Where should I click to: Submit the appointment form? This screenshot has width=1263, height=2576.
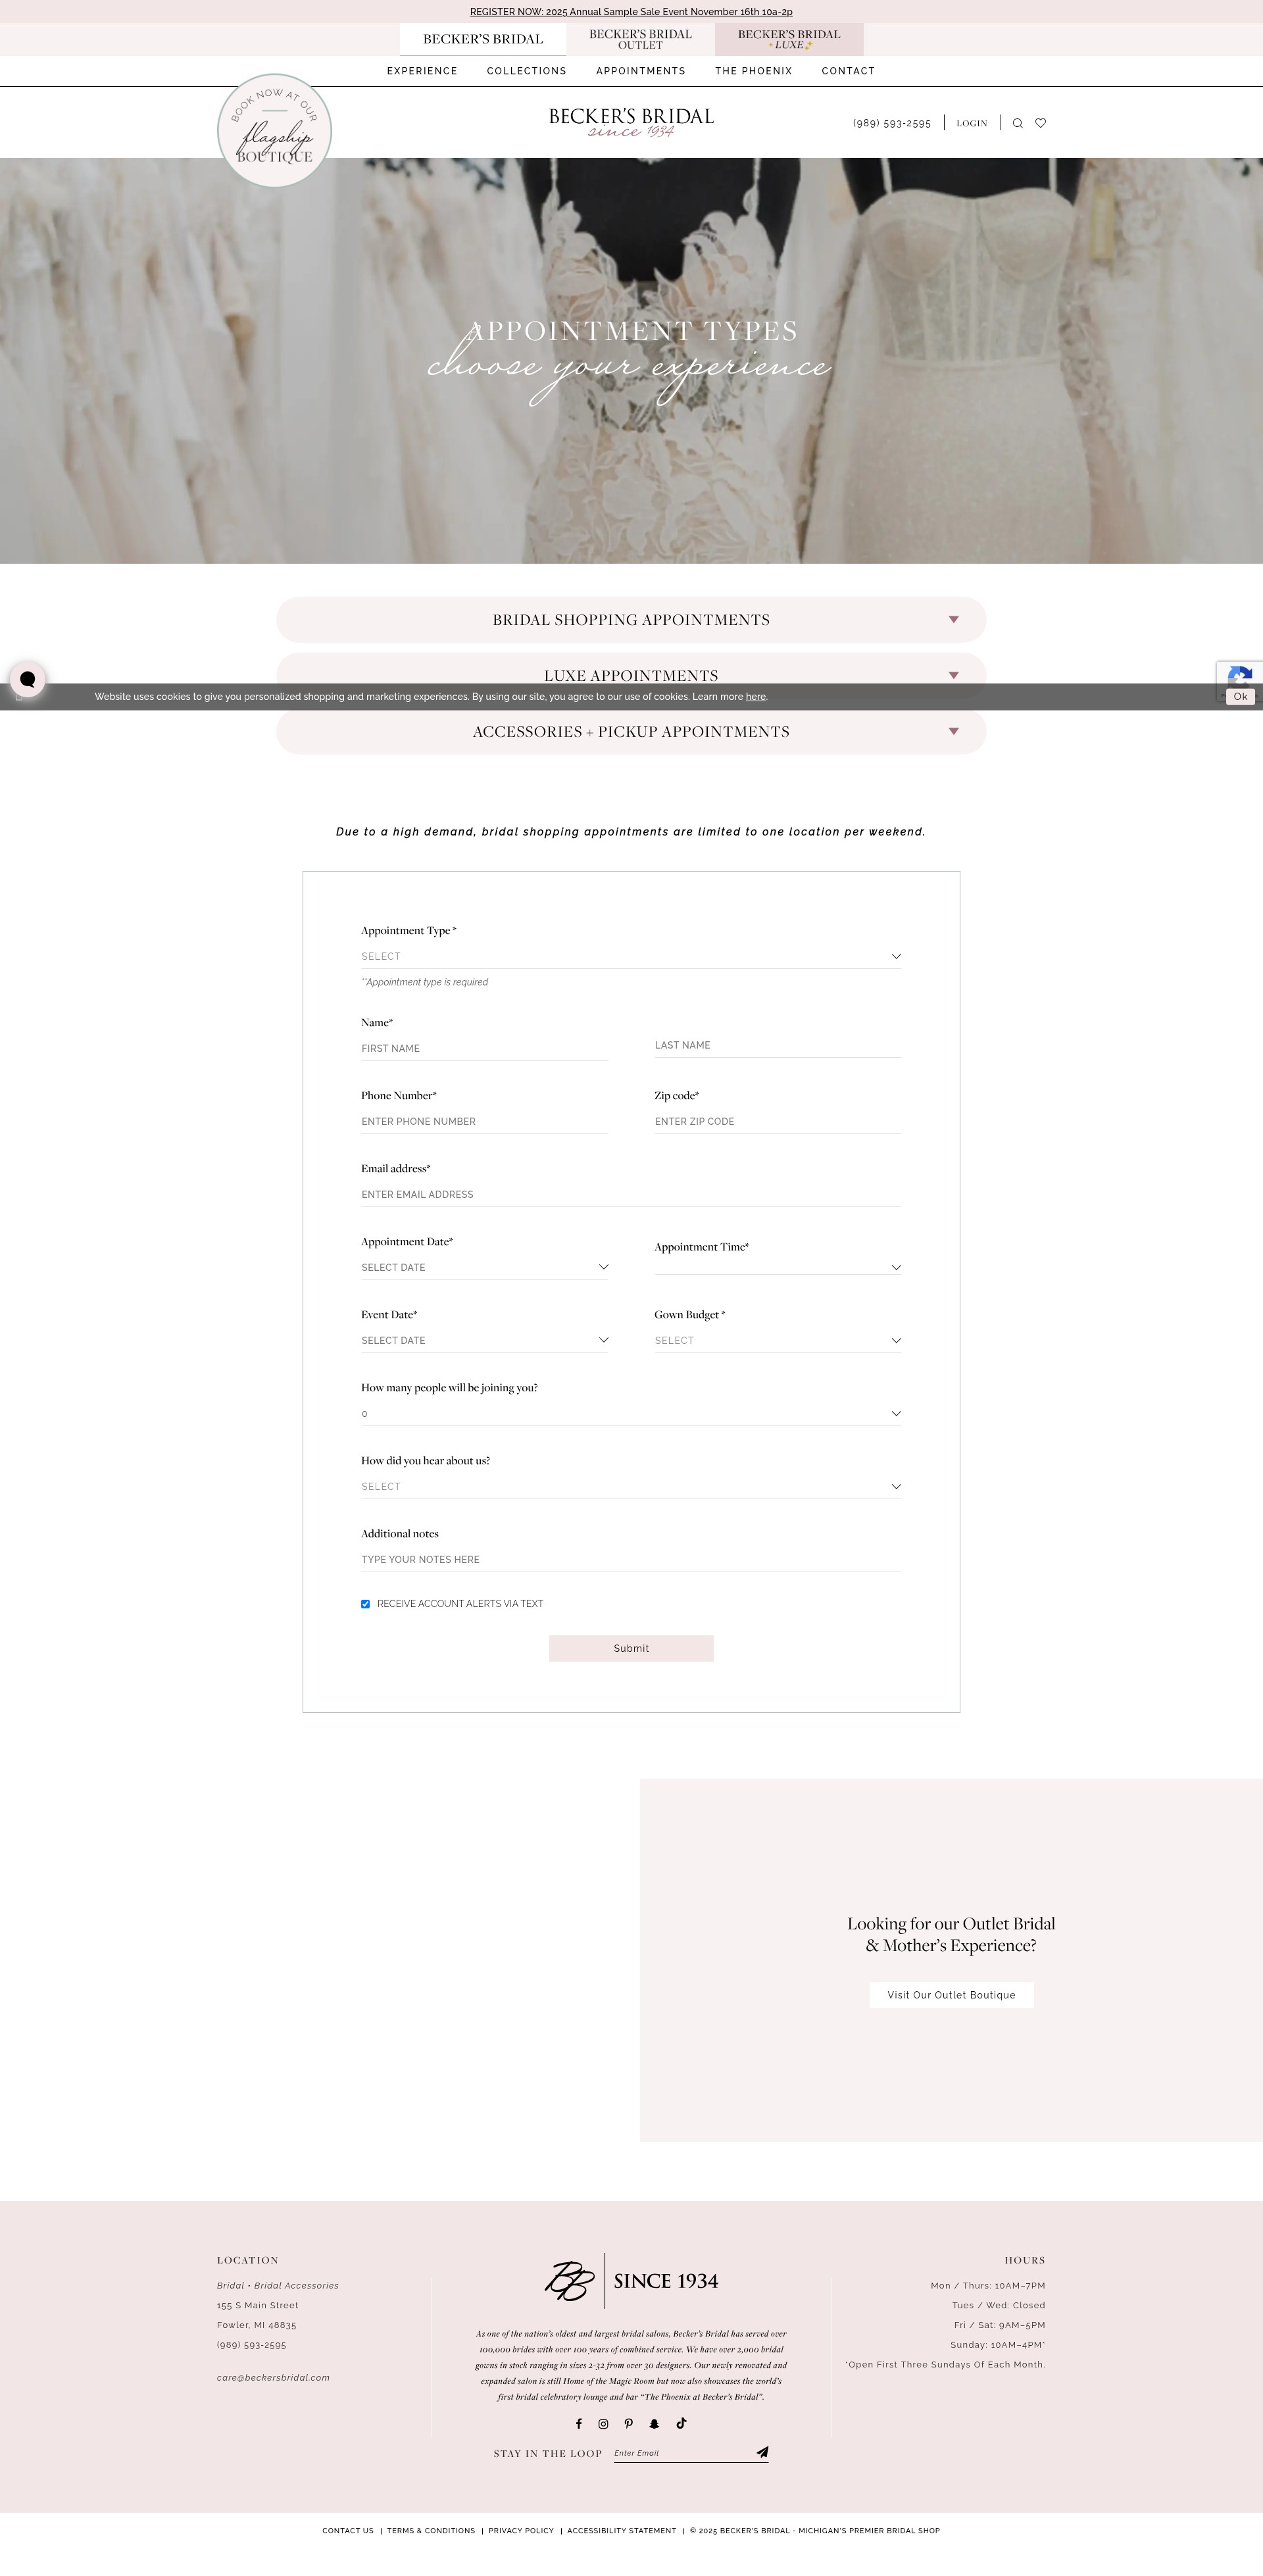click(x=631, y=1648)
